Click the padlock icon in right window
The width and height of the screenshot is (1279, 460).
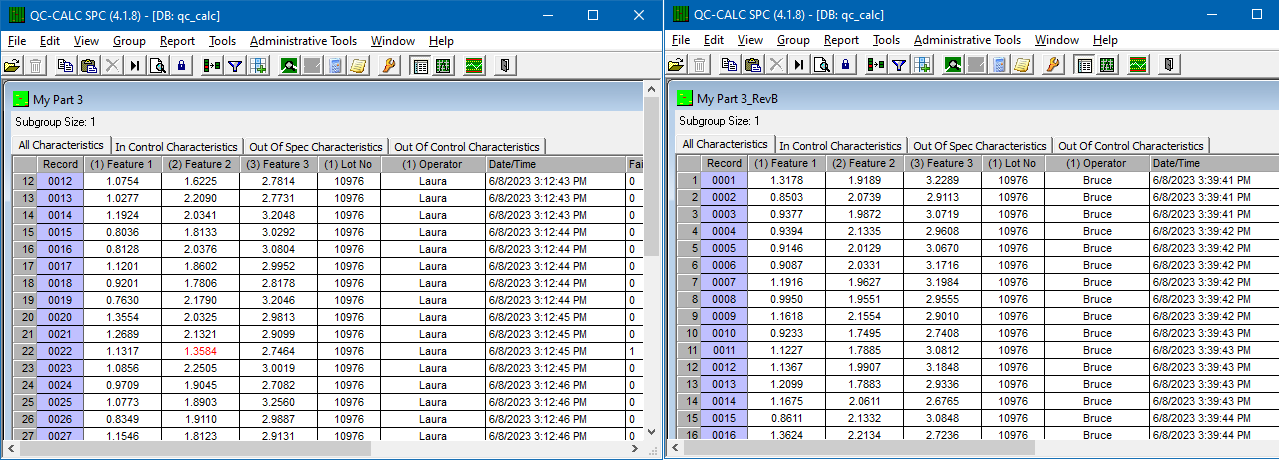(x=846, y=65)
